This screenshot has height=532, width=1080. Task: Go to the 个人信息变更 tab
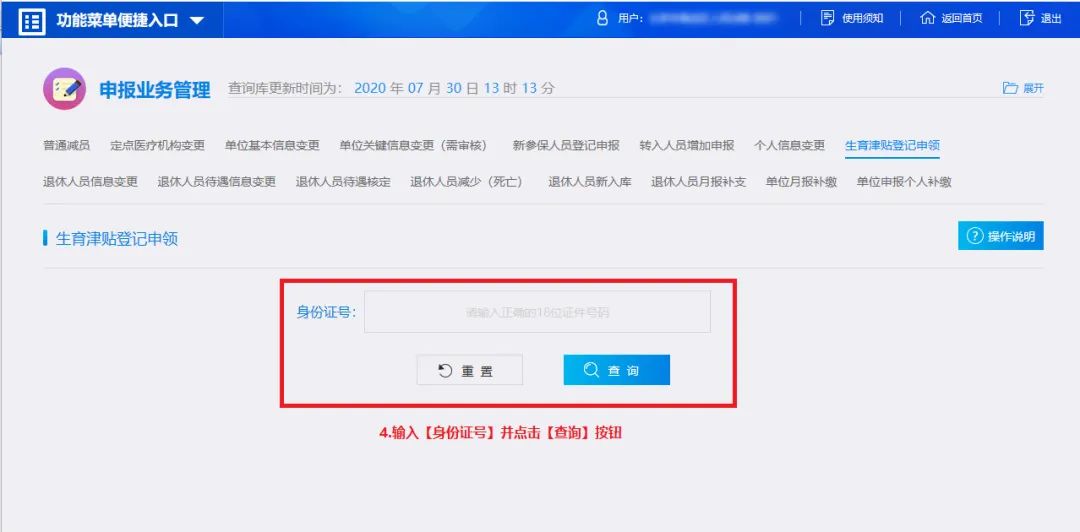(789, 145)
